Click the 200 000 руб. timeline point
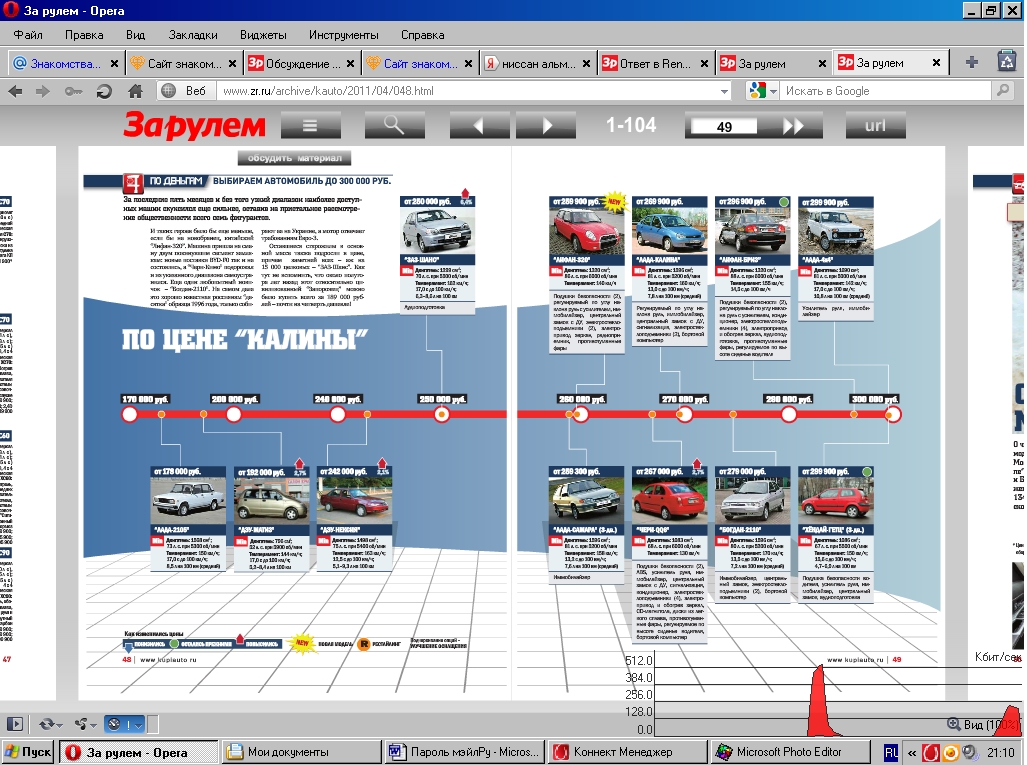The width and height of the screenshot is (1027, 765). coord(234,414)
